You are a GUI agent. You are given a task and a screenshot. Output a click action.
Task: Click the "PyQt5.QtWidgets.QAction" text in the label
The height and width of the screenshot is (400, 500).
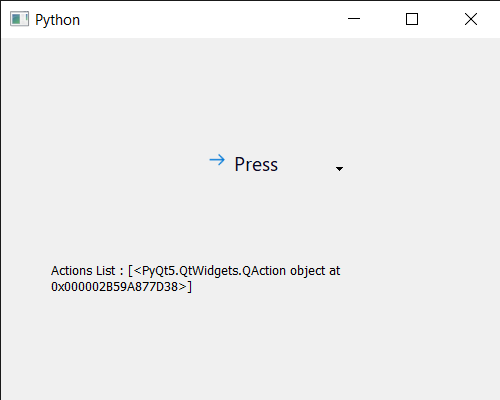(214, 271)
